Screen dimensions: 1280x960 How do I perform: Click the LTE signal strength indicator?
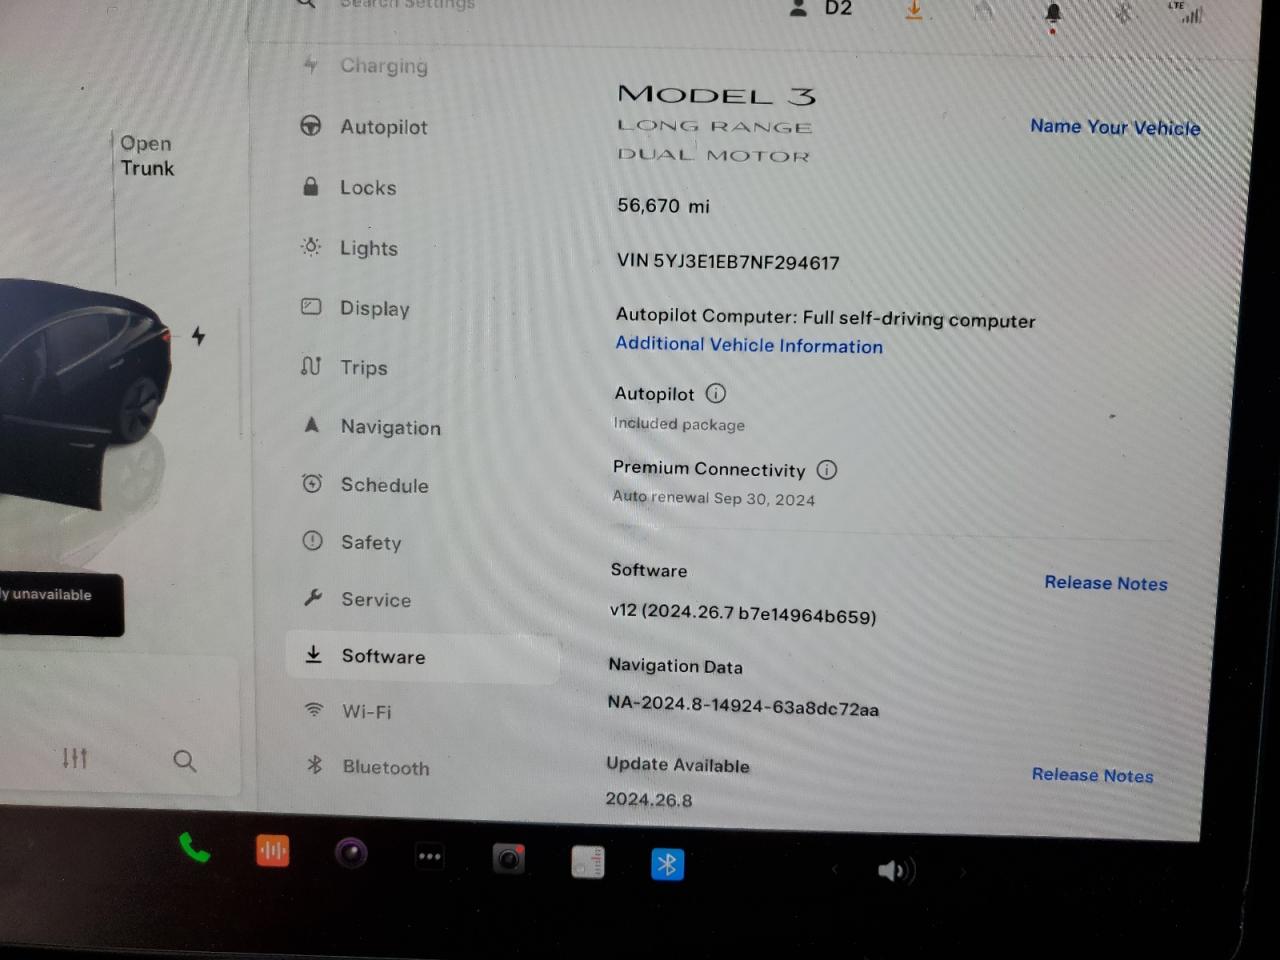(x=1186, y=12)
